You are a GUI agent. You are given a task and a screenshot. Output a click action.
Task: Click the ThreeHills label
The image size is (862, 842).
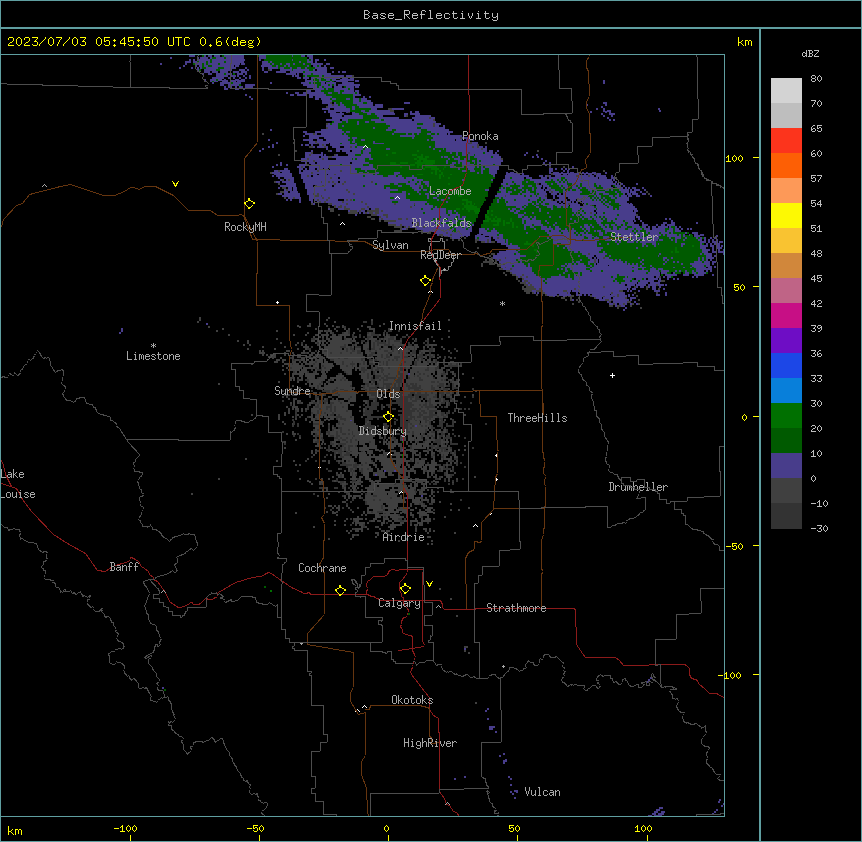537,418
